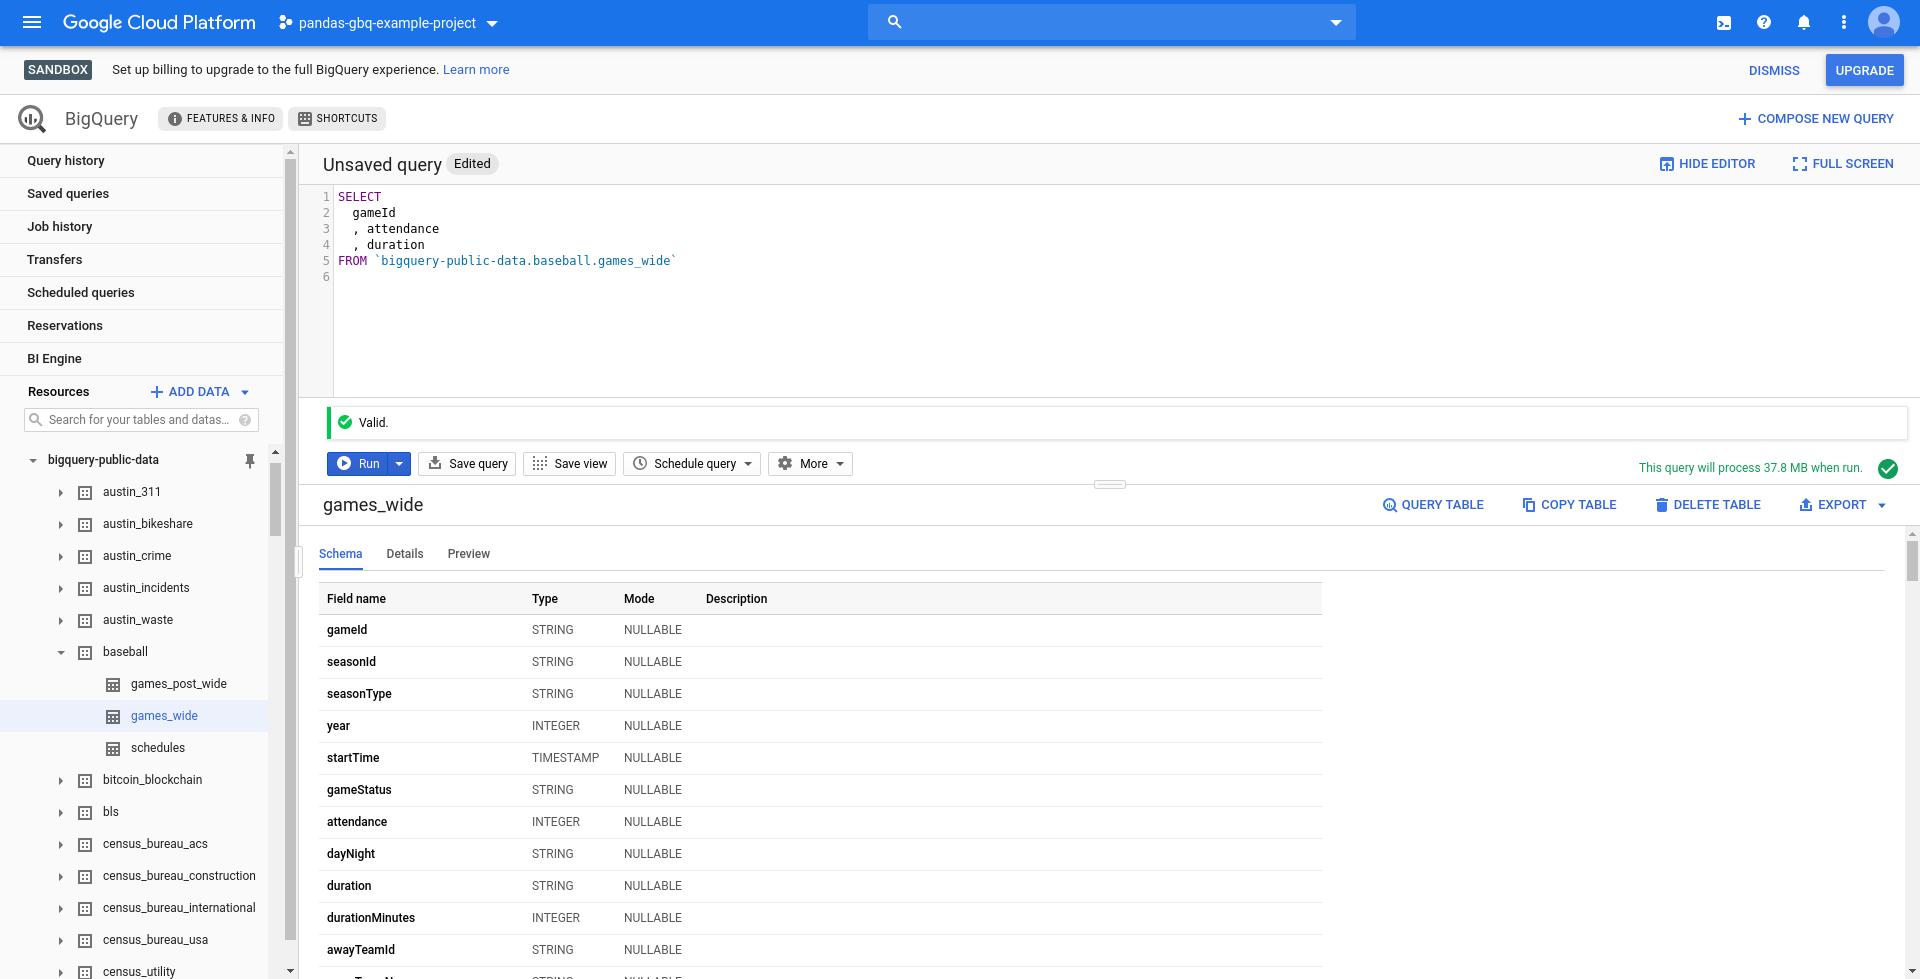Click Upgrade button
The height and width of the screenshot is (979, 1920).
pos(1864,71)
